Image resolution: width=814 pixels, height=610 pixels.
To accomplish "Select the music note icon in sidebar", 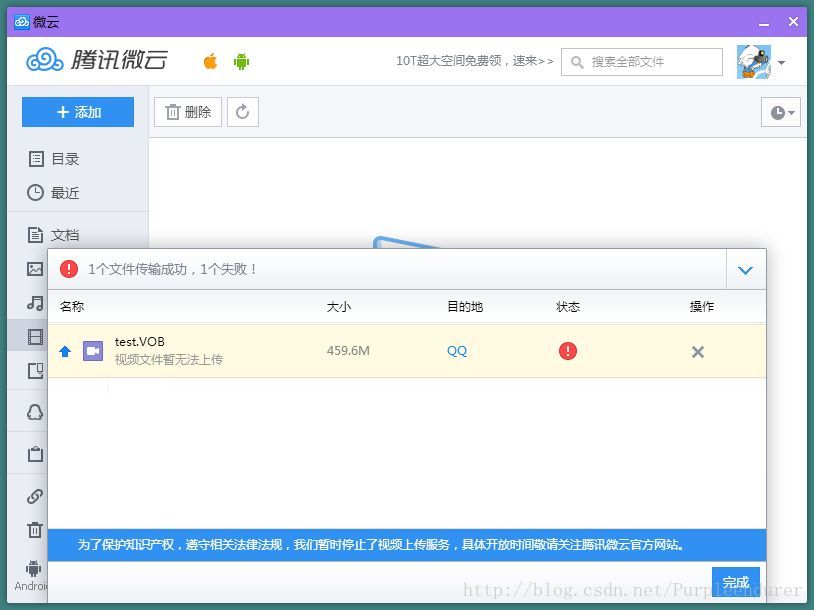I will point(35,303).
